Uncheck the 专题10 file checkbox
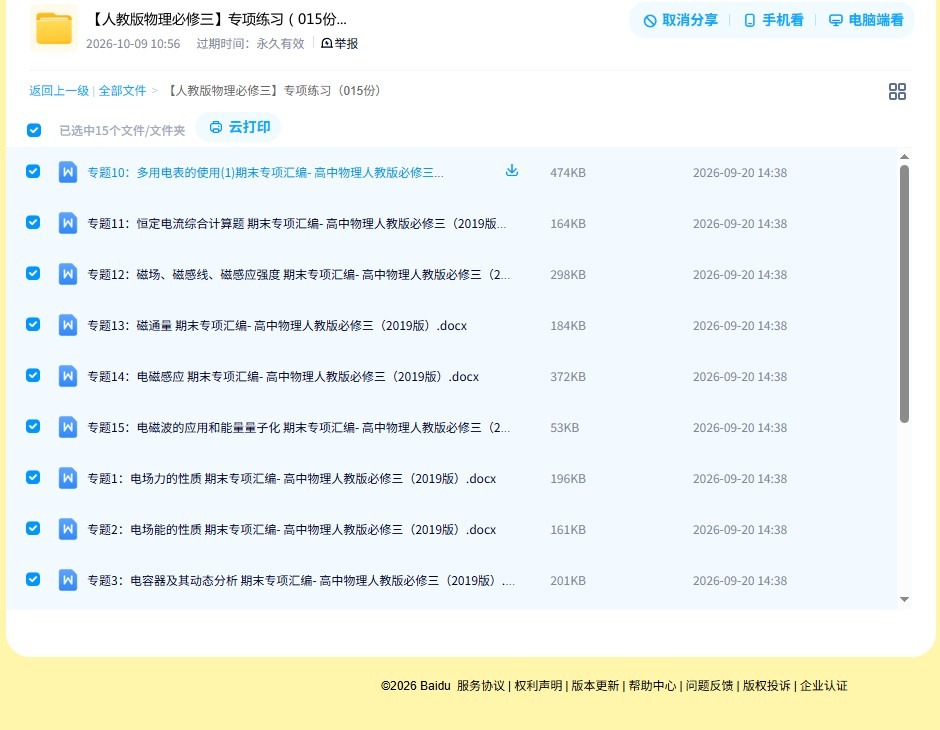 (33, 171)
